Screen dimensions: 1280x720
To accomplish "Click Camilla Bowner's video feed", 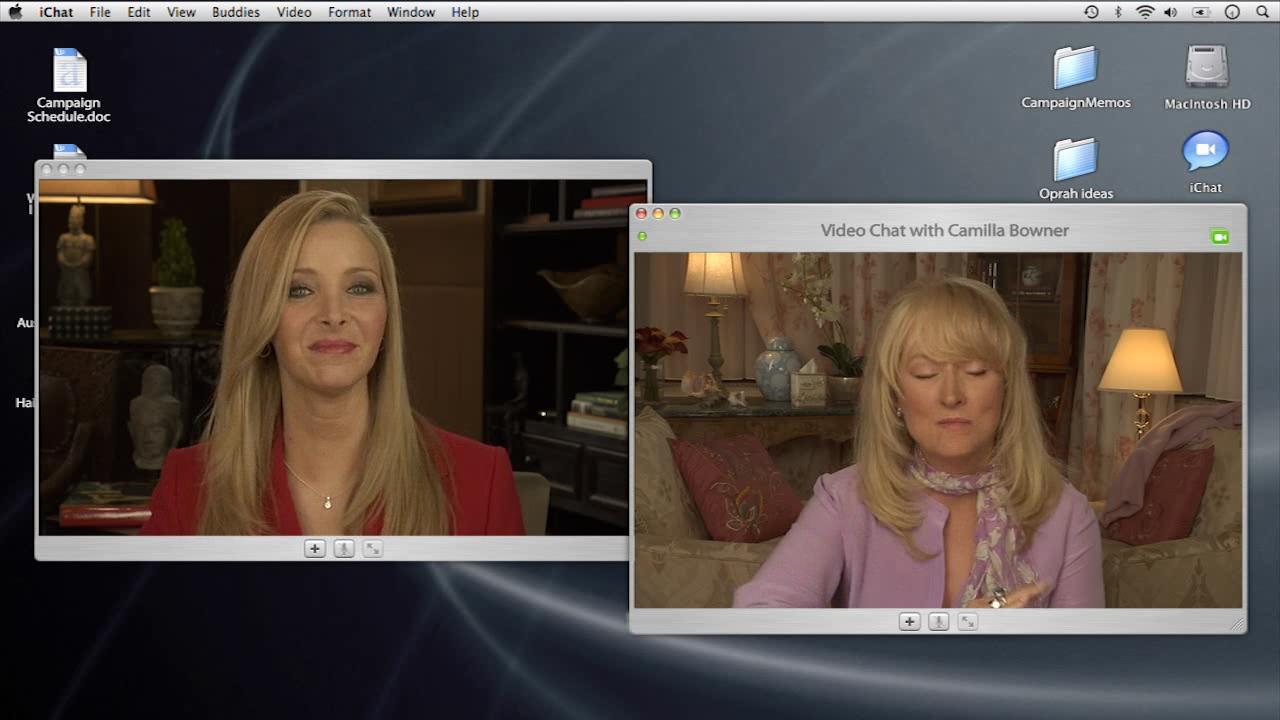I will click(938, 430).
